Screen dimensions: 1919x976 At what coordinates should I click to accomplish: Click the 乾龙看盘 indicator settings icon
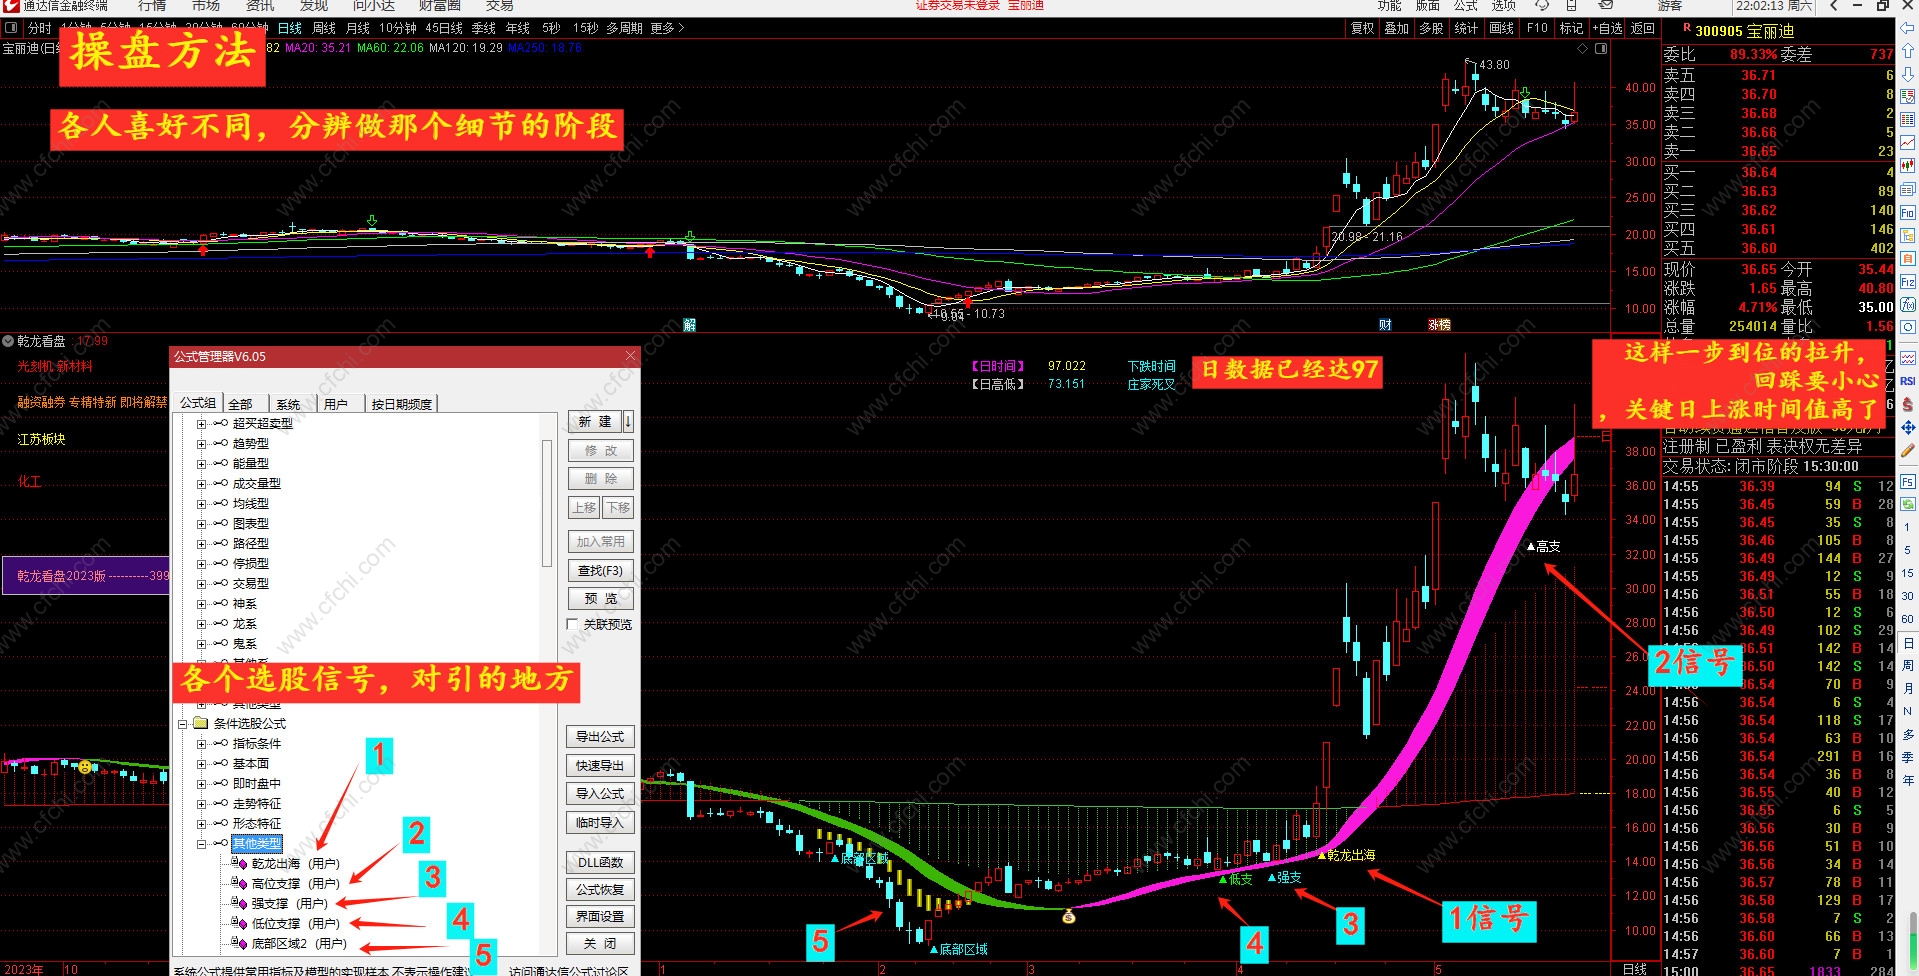(x=8, y=341)
